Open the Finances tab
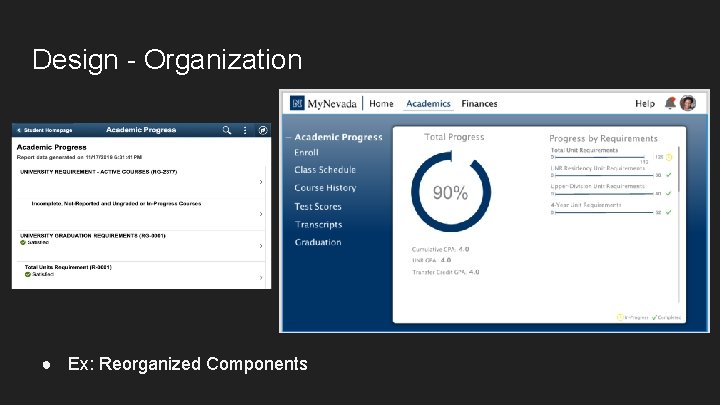The width and height of the screenshot is (720, 405). pos(479,104)
